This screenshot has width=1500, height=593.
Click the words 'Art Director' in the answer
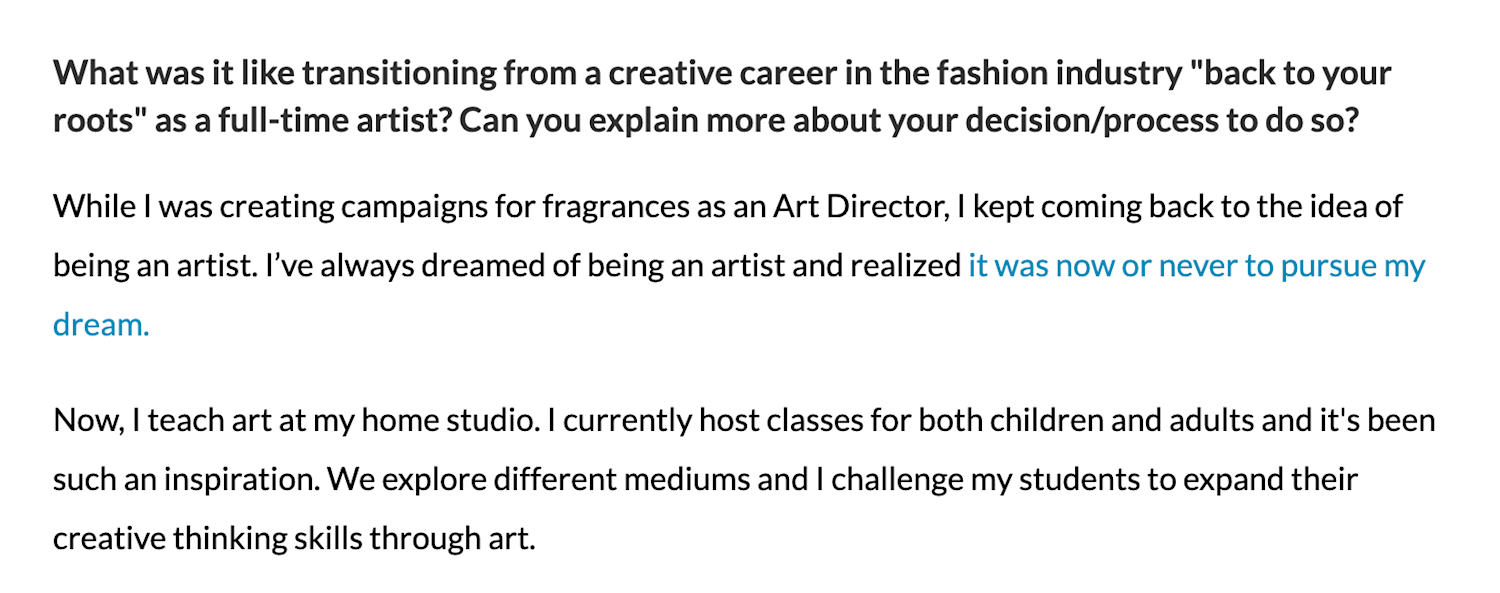pyautogui.click(x=858, y=208)
